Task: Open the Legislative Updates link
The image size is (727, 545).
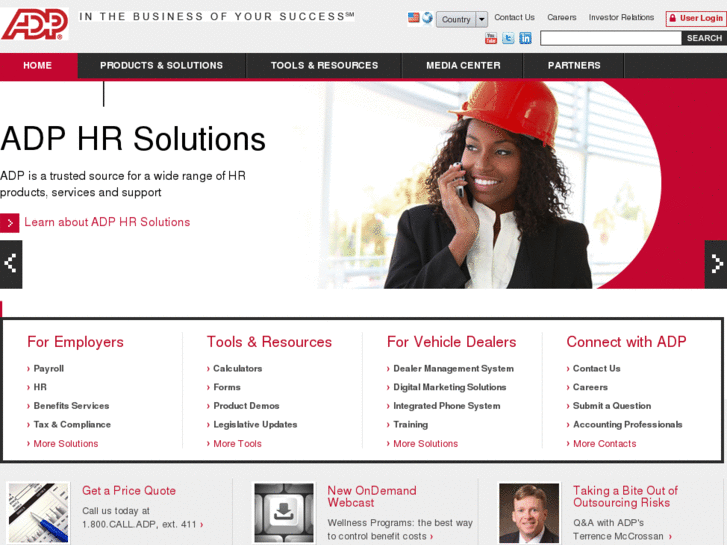Action: [255, 424]
